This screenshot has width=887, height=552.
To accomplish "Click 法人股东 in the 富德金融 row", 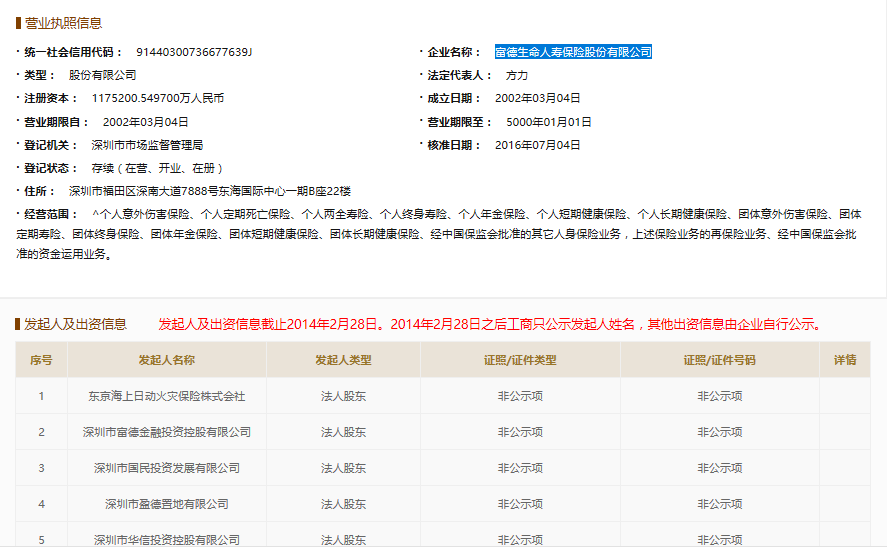I will coord(343,432).
